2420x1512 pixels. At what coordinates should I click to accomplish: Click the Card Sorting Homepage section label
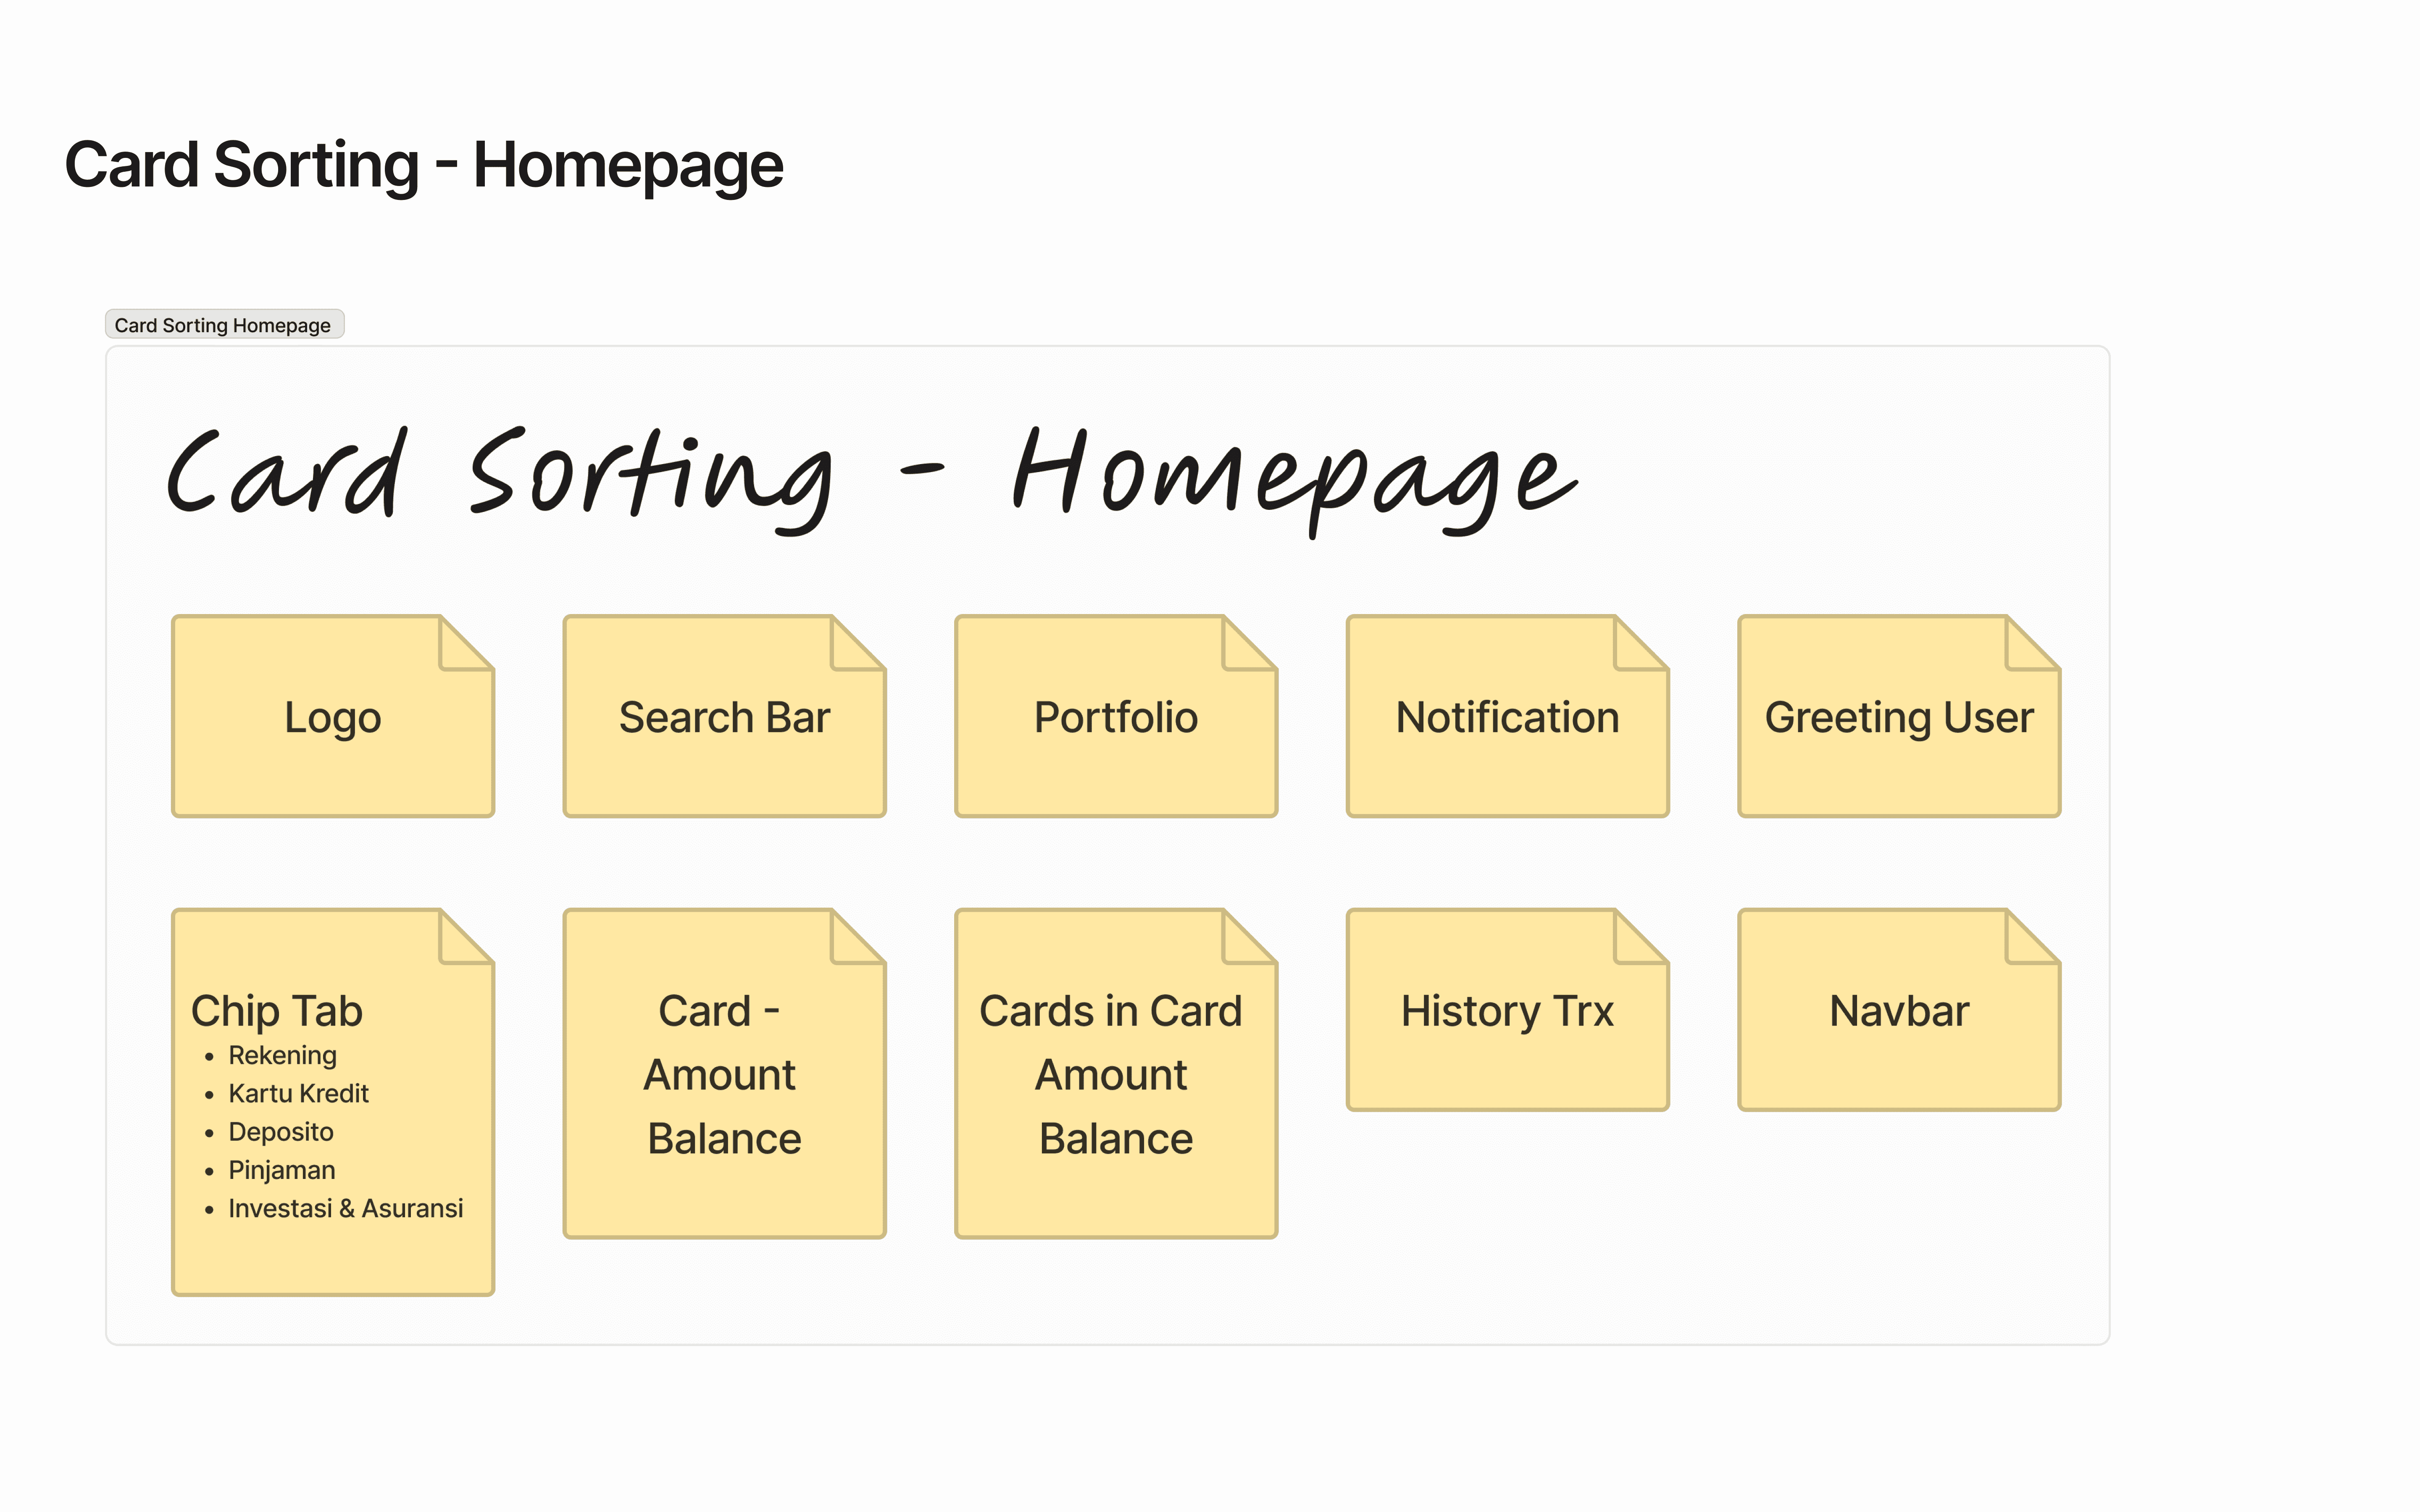[x=223, y=325]
